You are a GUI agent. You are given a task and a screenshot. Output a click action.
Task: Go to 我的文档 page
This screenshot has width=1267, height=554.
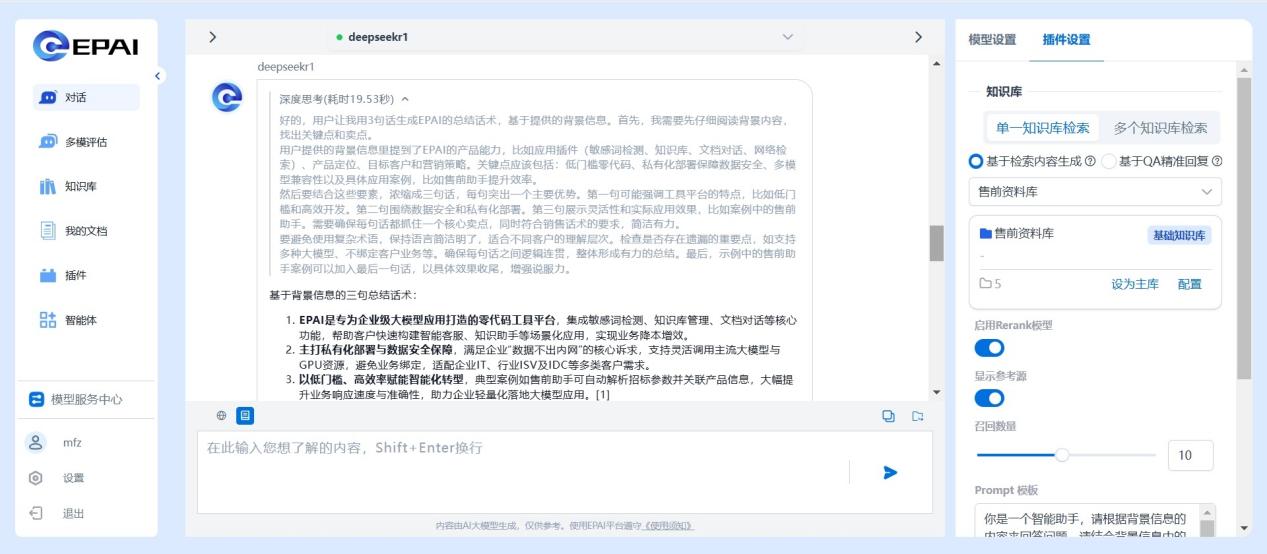tap(86, 231)
